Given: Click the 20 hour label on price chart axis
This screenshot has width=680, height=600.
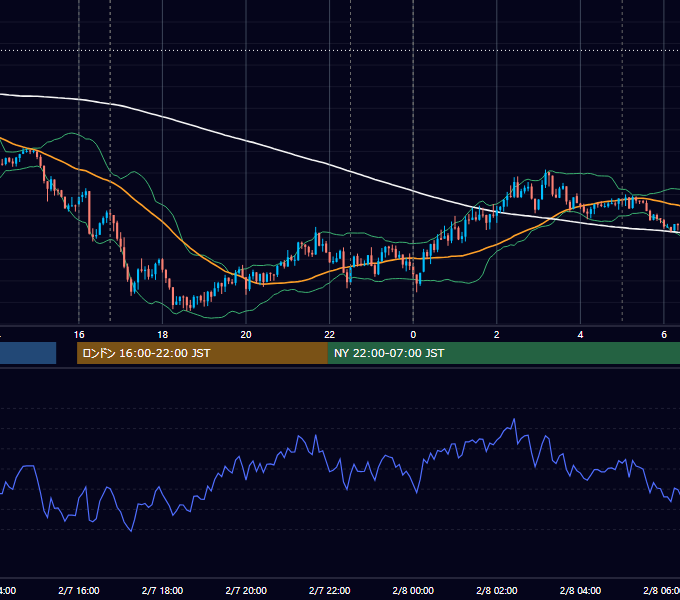Looking at the screenshot, I should 246,335.
